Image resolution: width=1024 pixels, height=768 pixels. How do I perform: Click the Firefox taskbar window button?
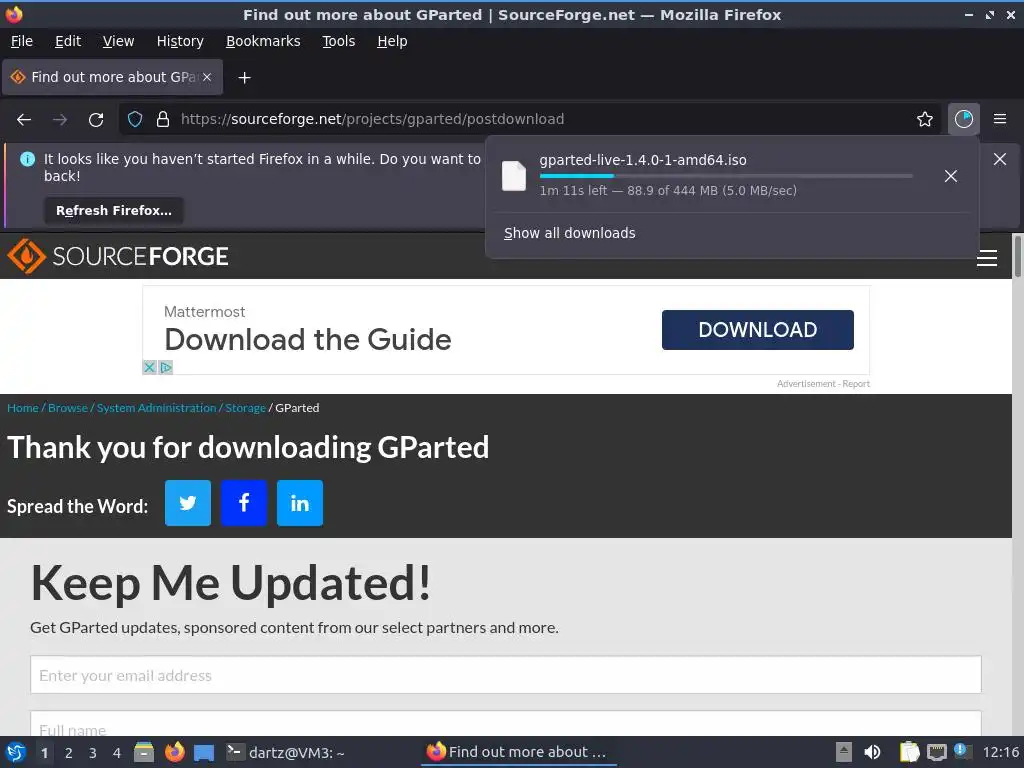(519, 752)
